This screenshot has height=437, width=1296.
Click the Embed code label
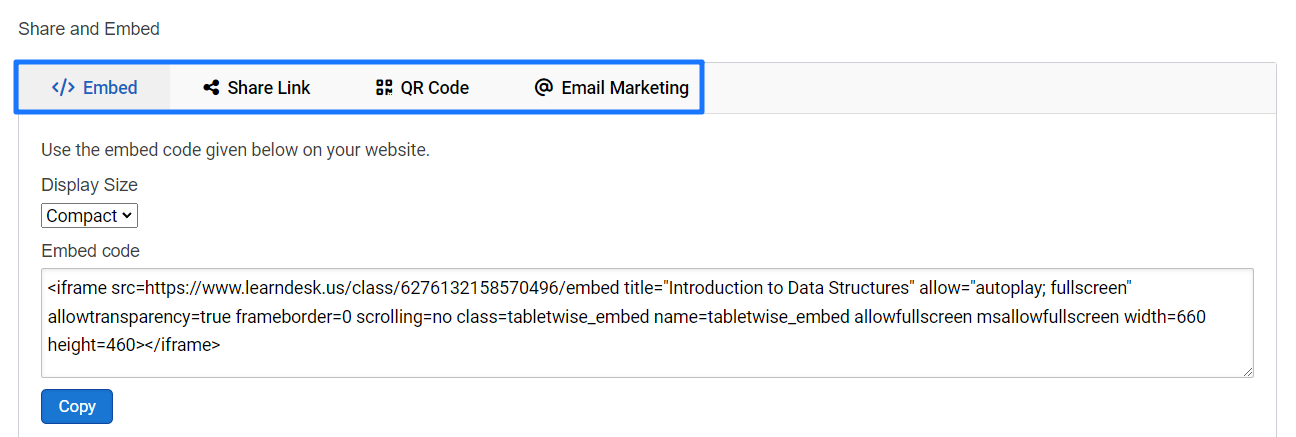pyautogui.click(x=90, y=251)
